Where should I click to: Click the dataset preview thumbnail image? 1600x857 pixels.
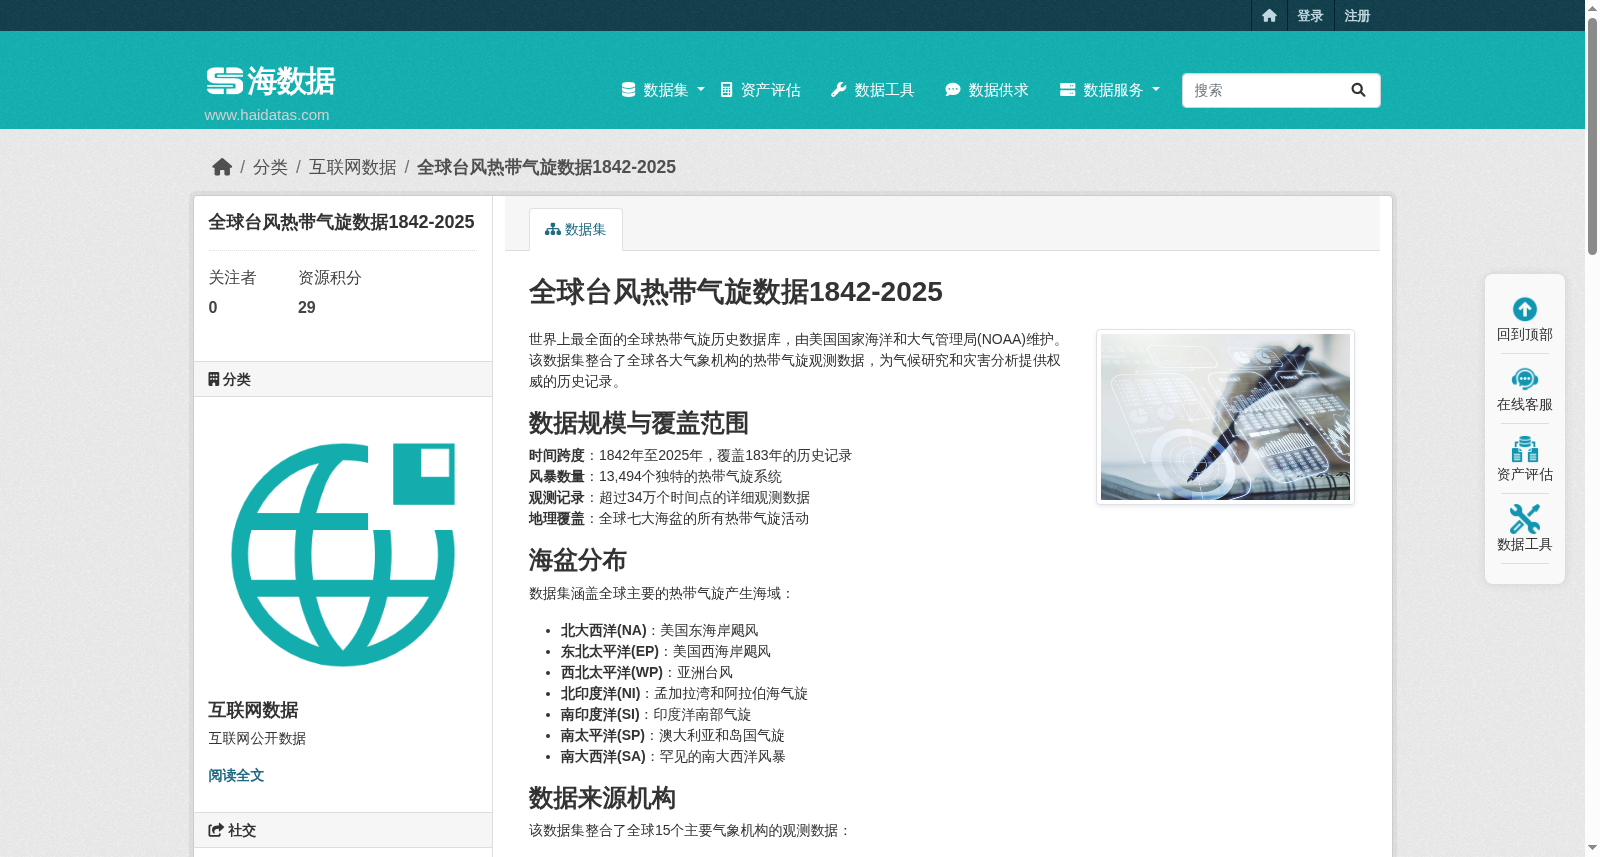coord(1225,417)
